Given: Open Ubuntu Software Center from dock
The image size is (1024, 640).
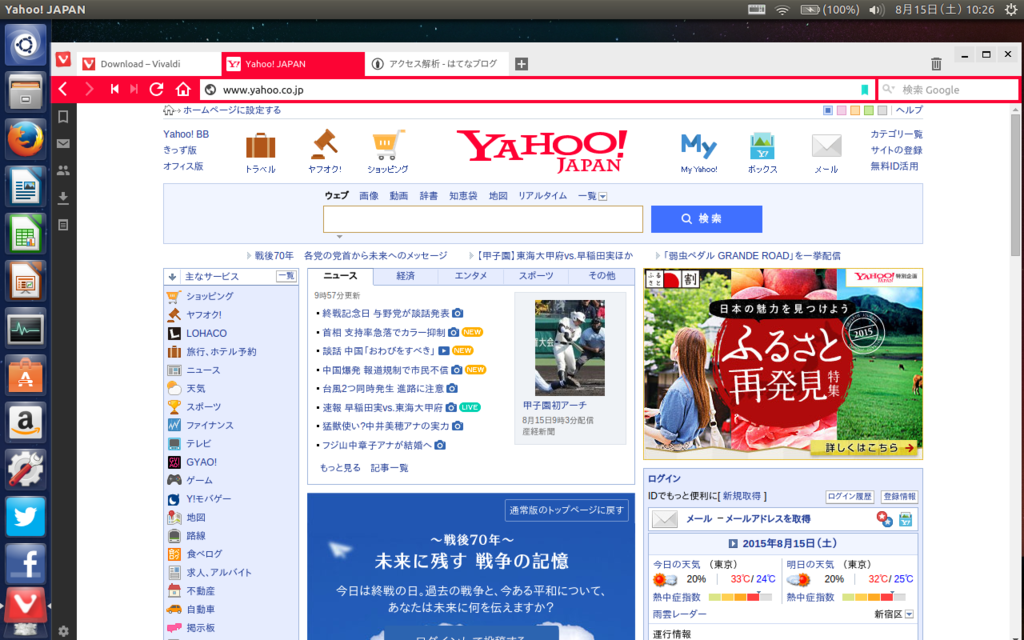Looking at the screenshot, I should coord(26,375).
